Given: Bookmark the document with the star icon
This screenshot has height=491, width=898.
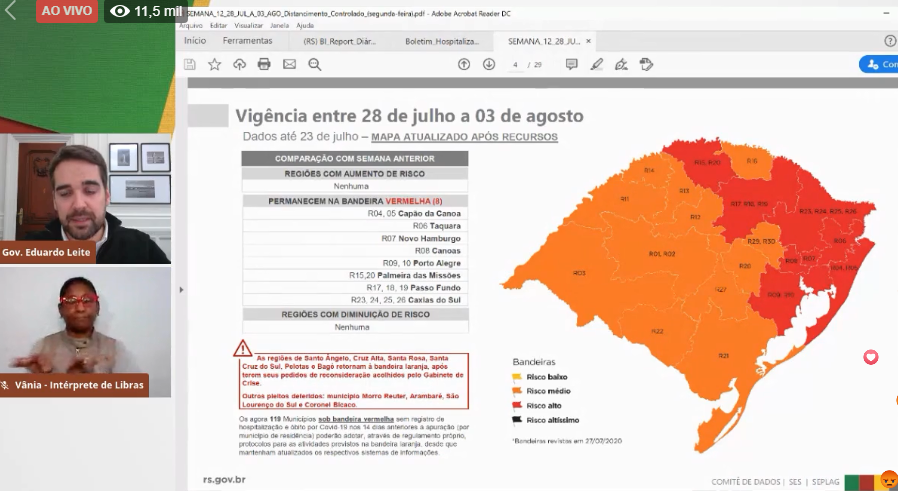Looking at the screenshot, I should tap(214, 64).
